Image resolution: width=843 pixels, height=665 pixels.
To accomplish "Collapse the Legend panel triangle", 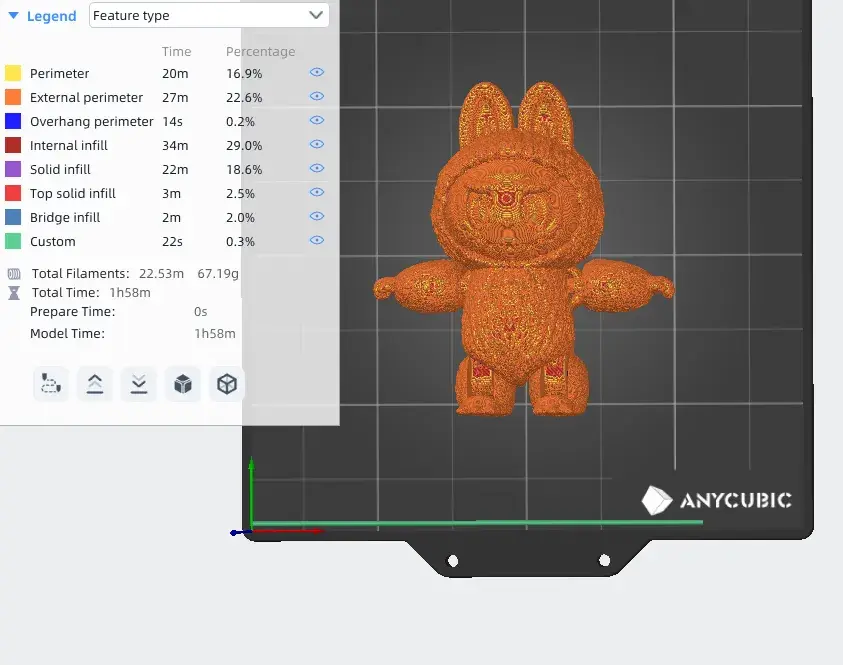I will tap(13, 16).
